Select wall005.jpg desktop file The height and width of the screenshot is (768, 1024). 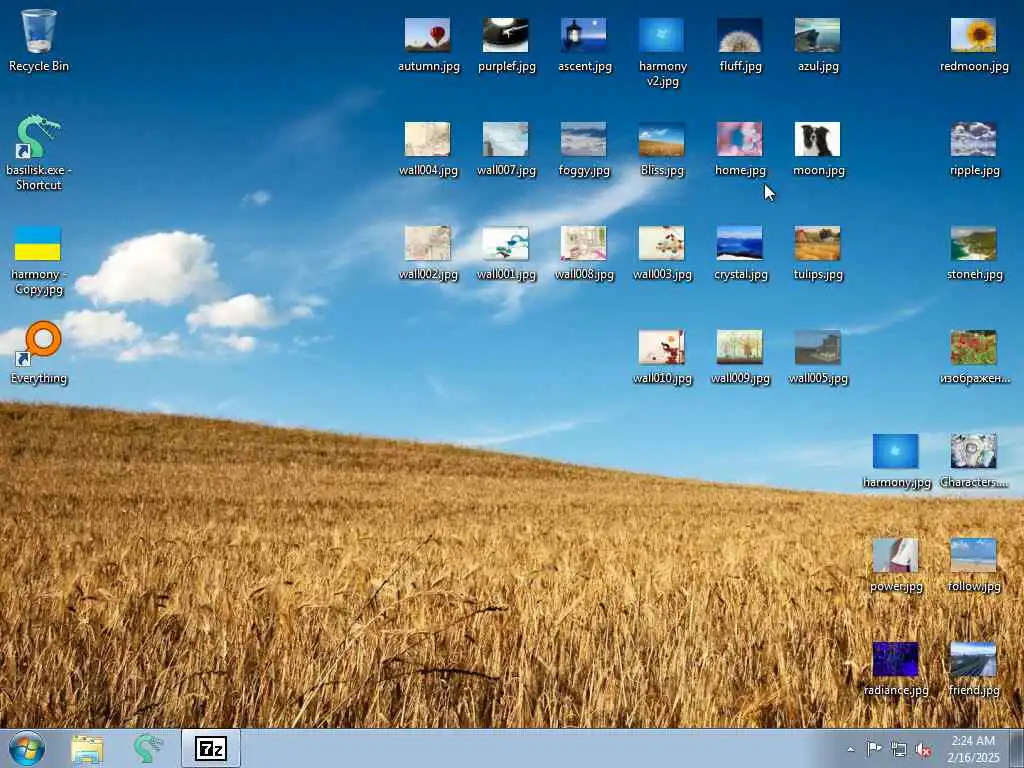(818, 357)
